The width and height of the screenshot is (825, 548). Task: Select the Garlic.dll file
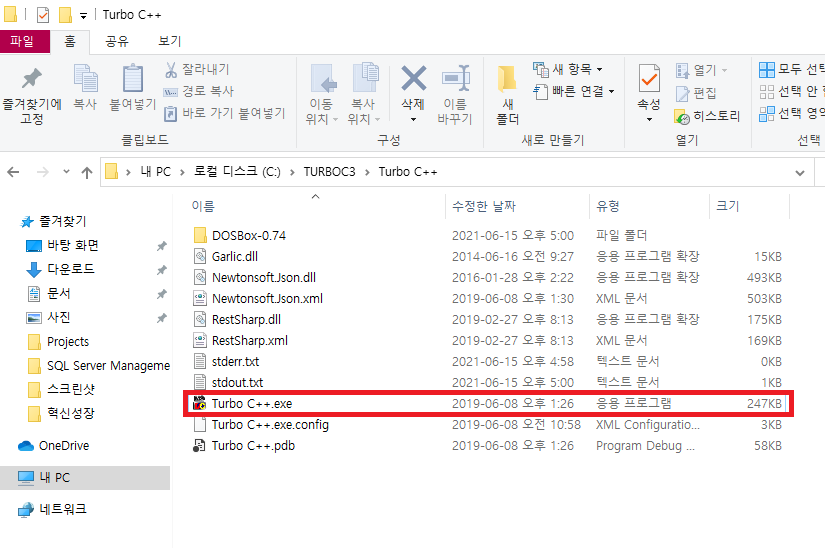tap(488, 257)
